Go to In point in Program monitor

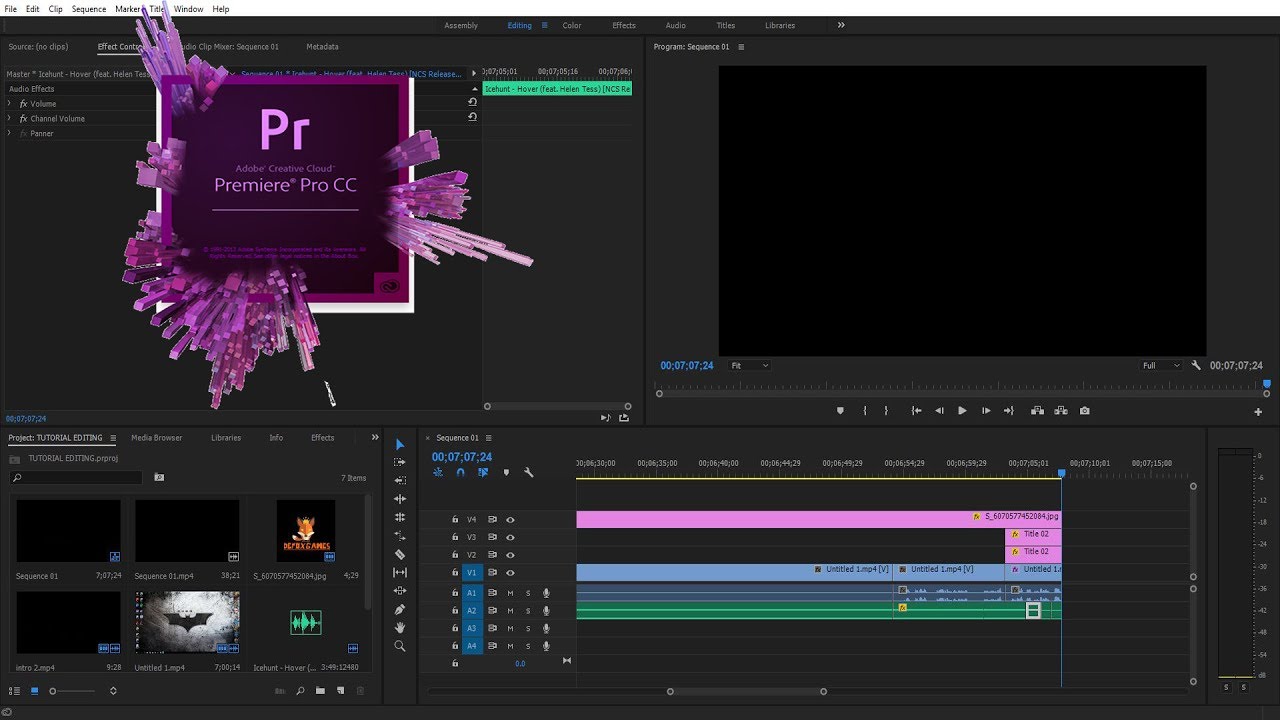pyautogui.click(x=916, y=410)
